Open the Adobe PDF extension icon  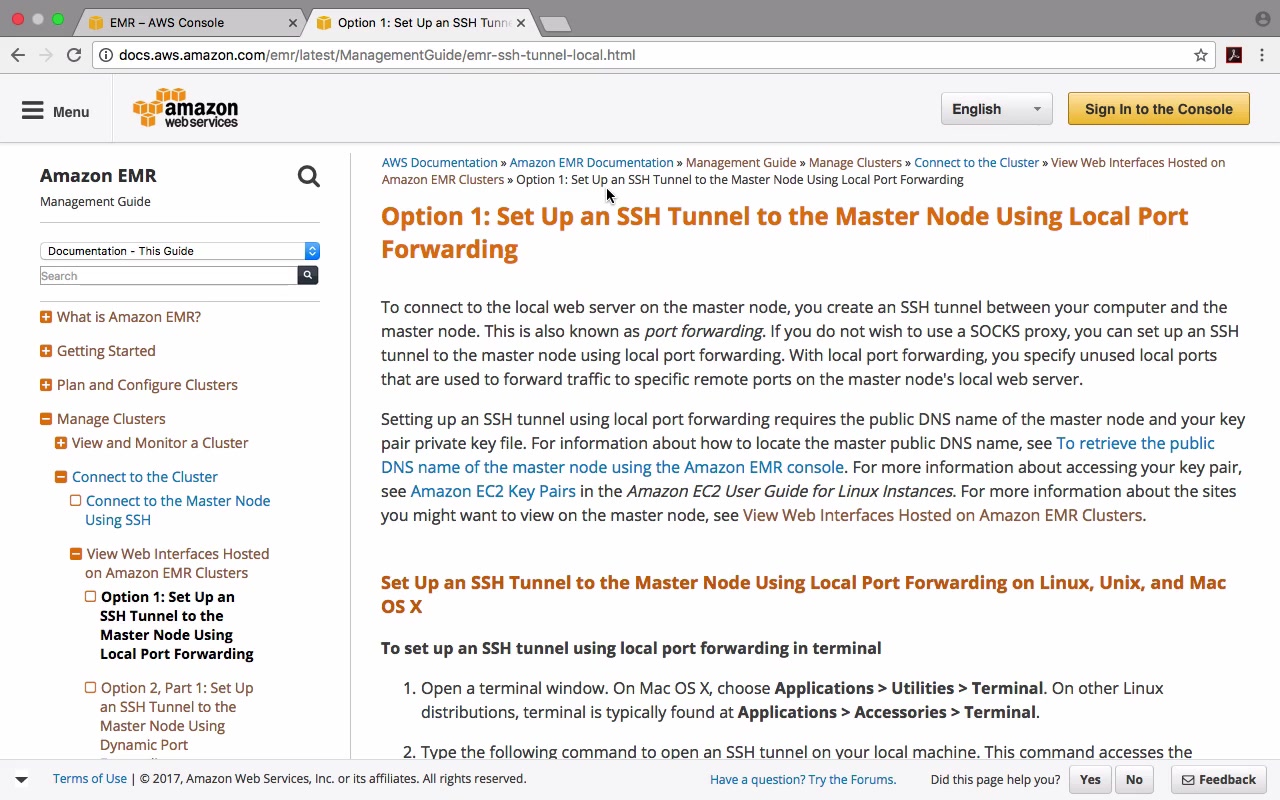click(1234, 55)
